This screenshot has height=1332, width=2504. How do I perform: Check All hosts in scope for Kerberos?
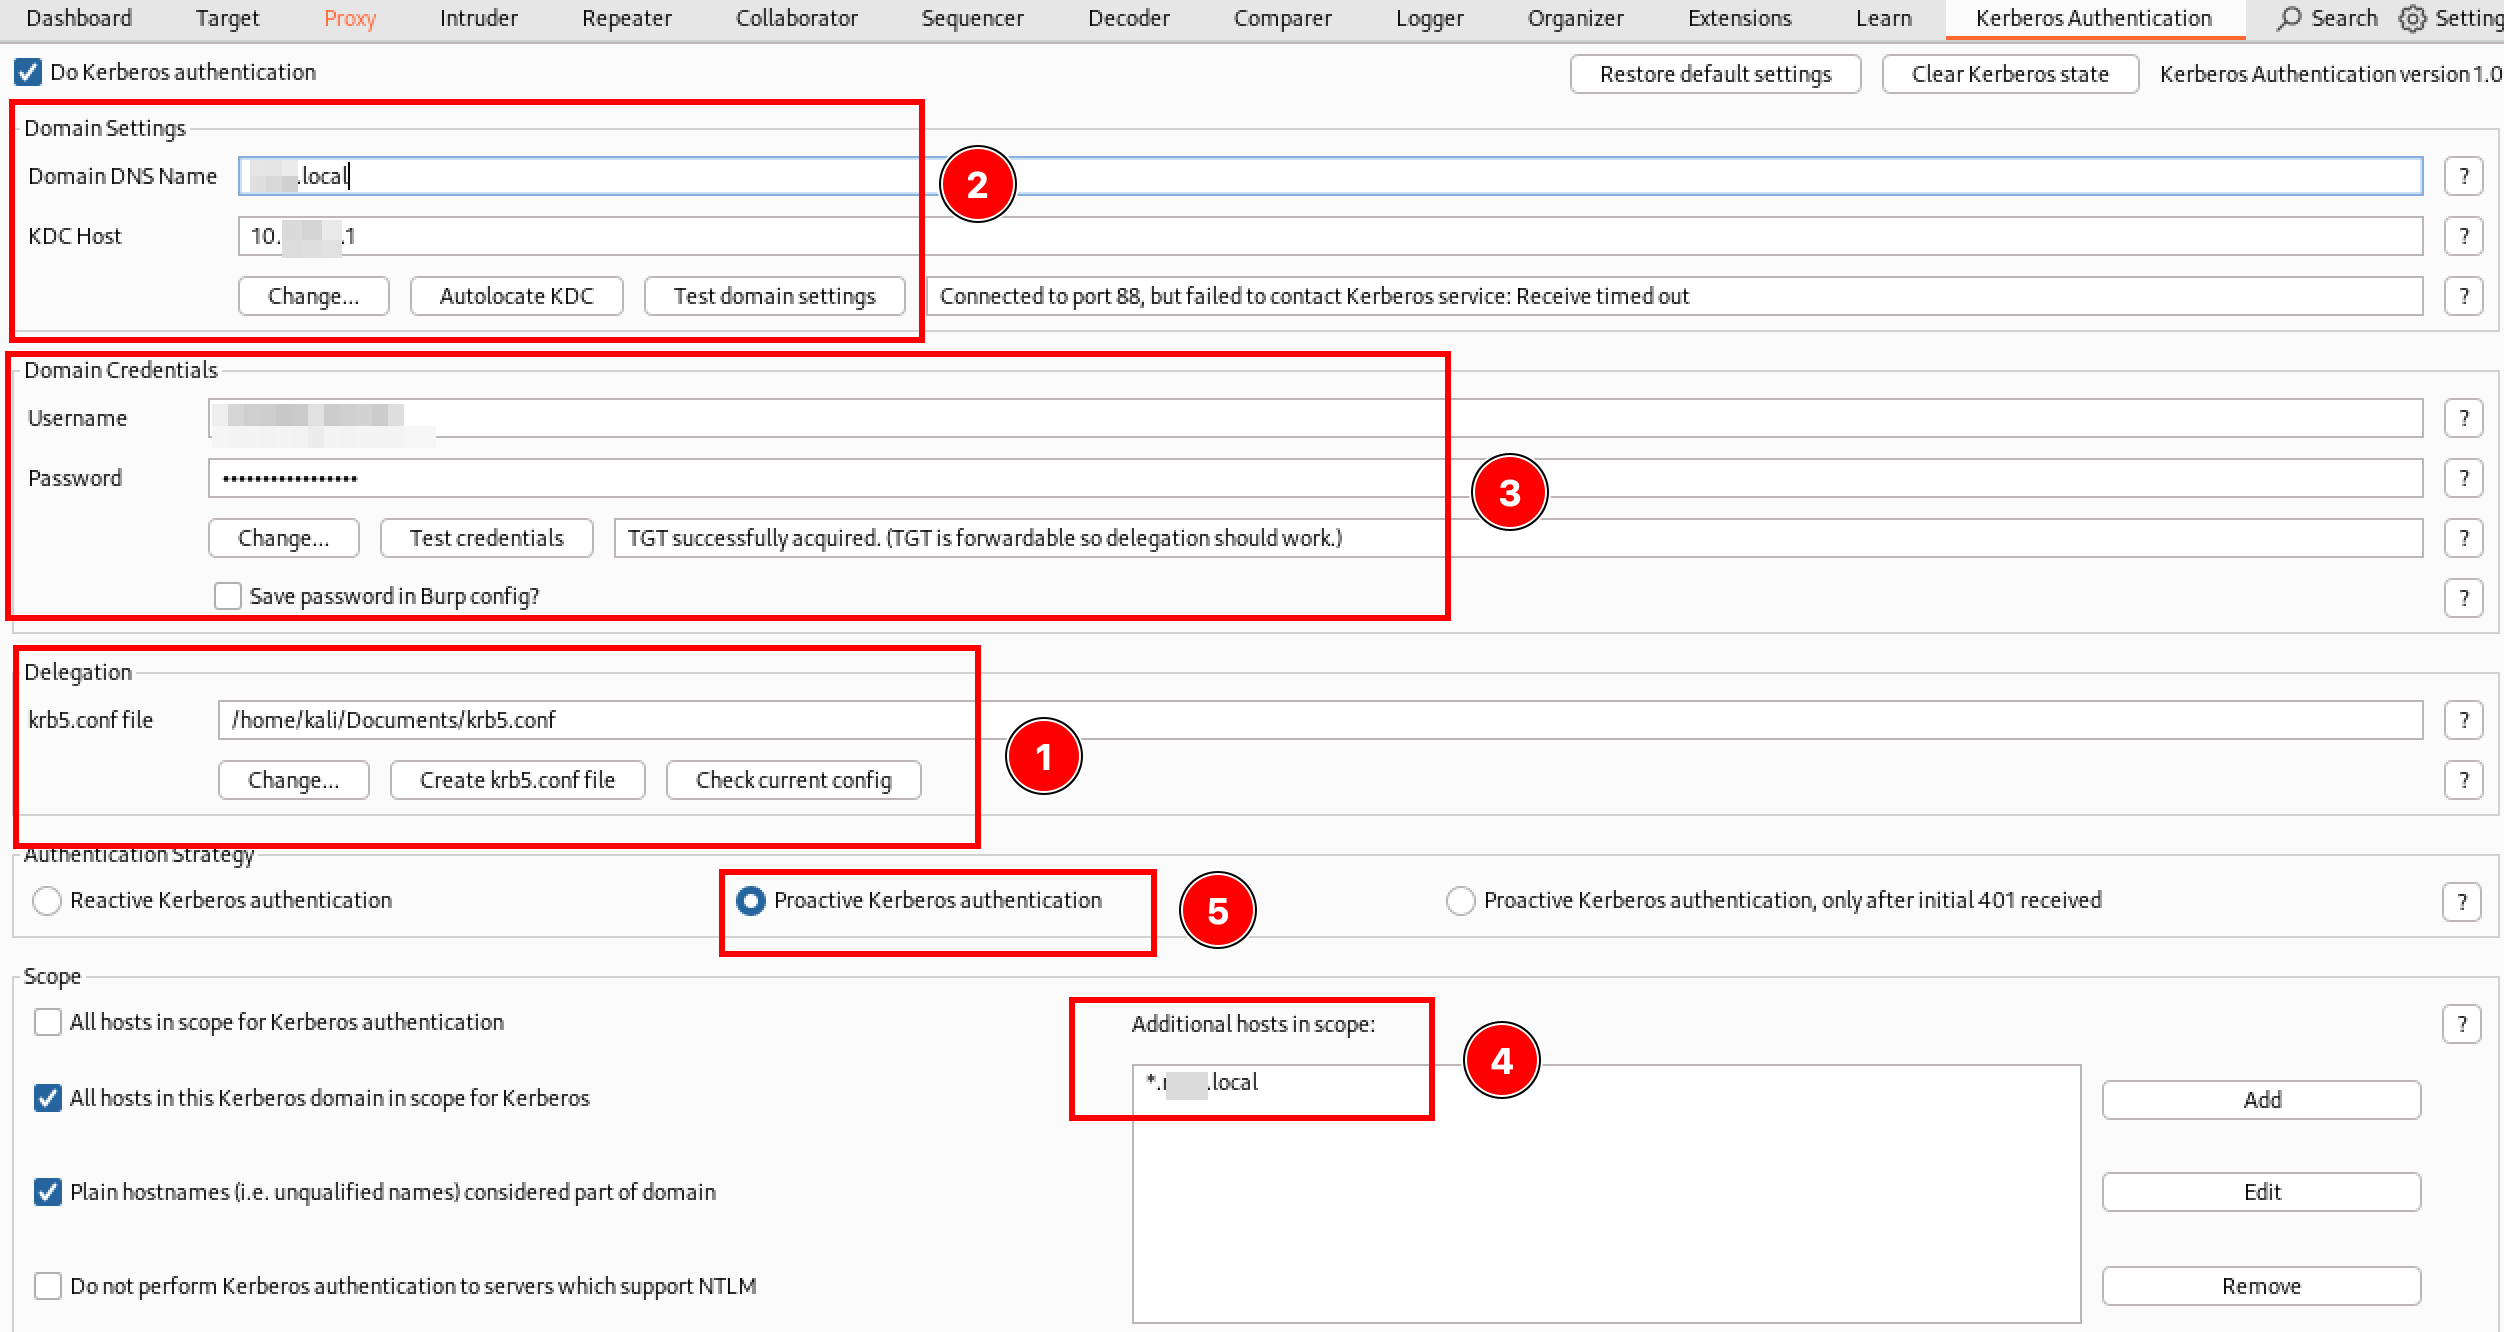click(x=47, y=1022)
